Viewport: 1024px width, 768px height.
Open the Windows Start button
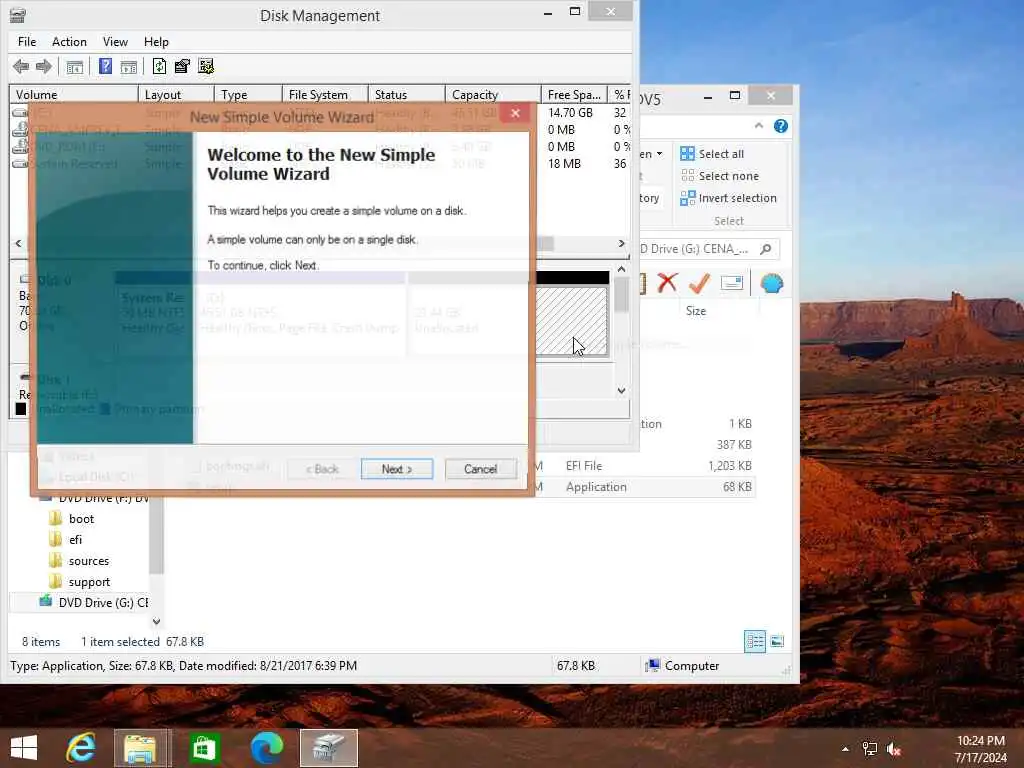tap(24, 748)
